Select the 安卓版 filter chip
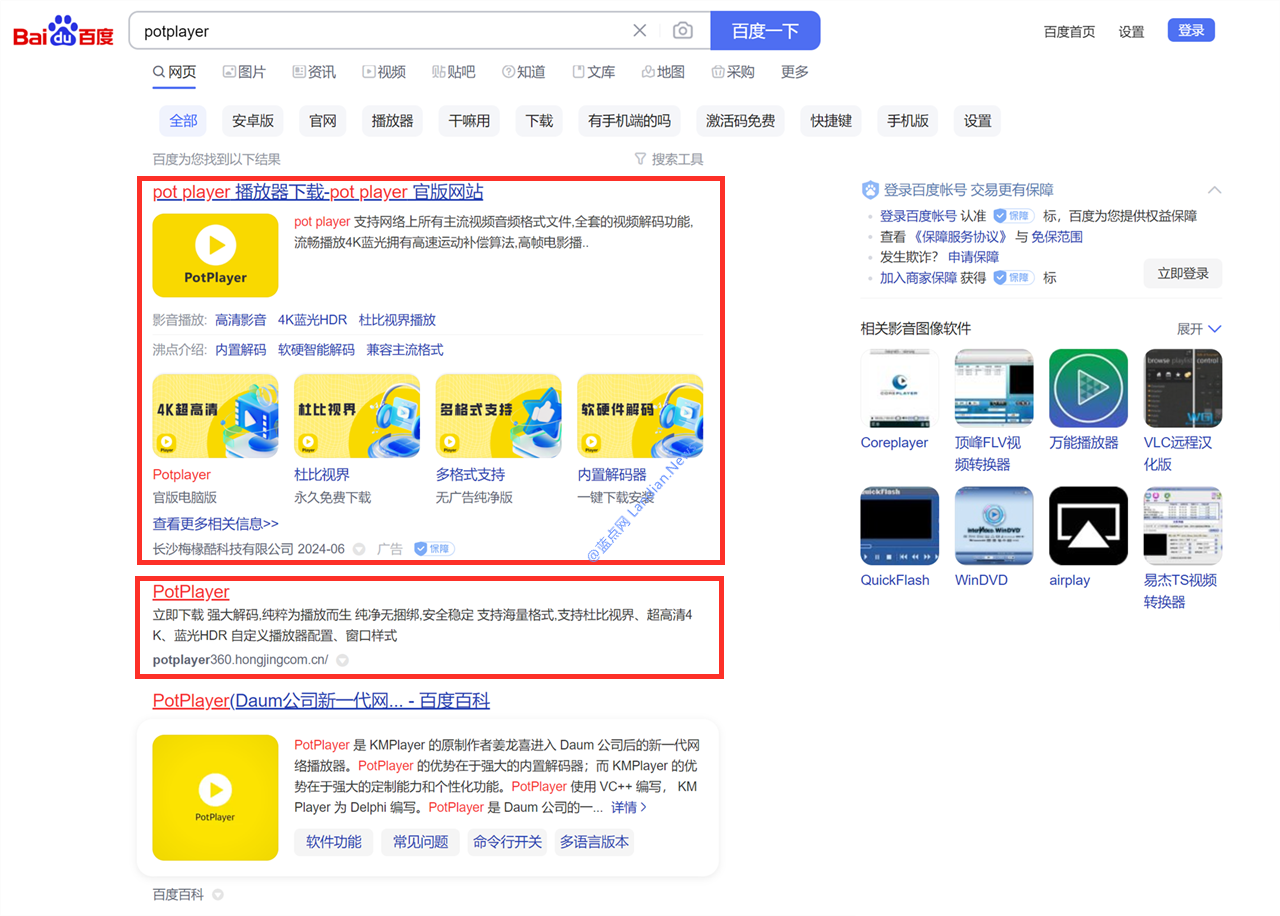Screen dimensions: 1280x916 point(253,121)
